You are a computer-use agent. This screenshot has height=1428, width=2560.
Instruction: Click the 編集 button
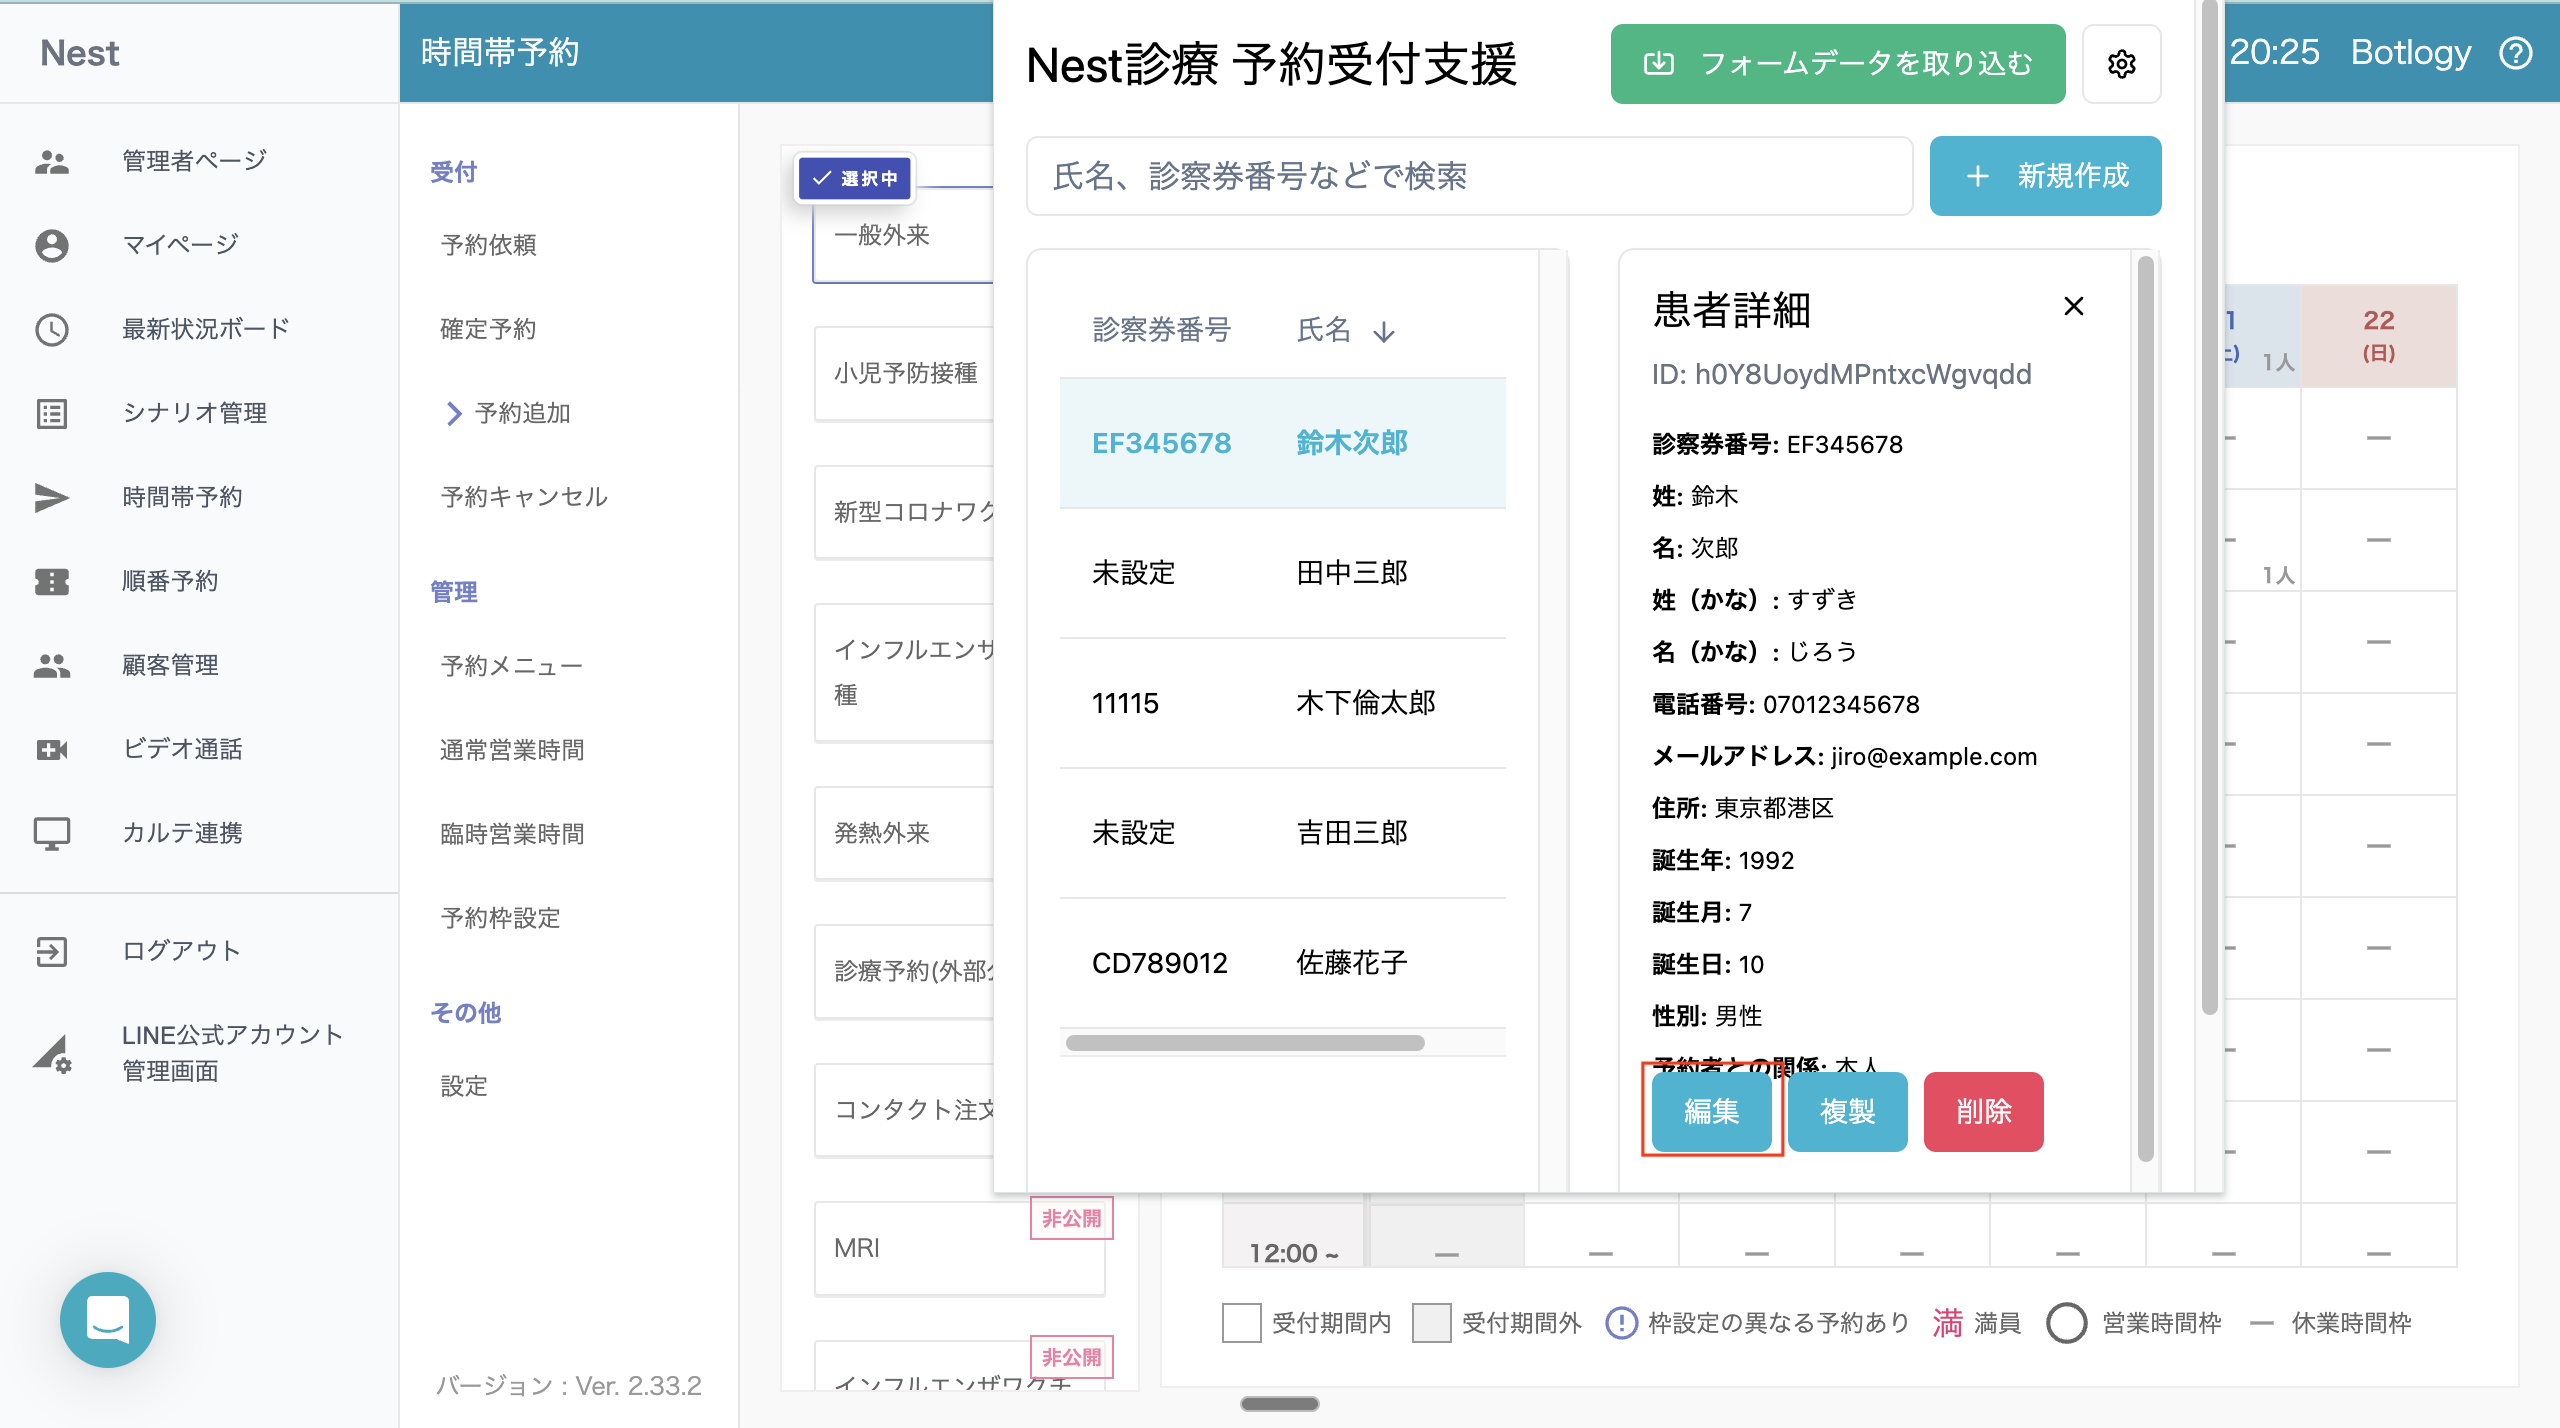click(1711, 1111)
